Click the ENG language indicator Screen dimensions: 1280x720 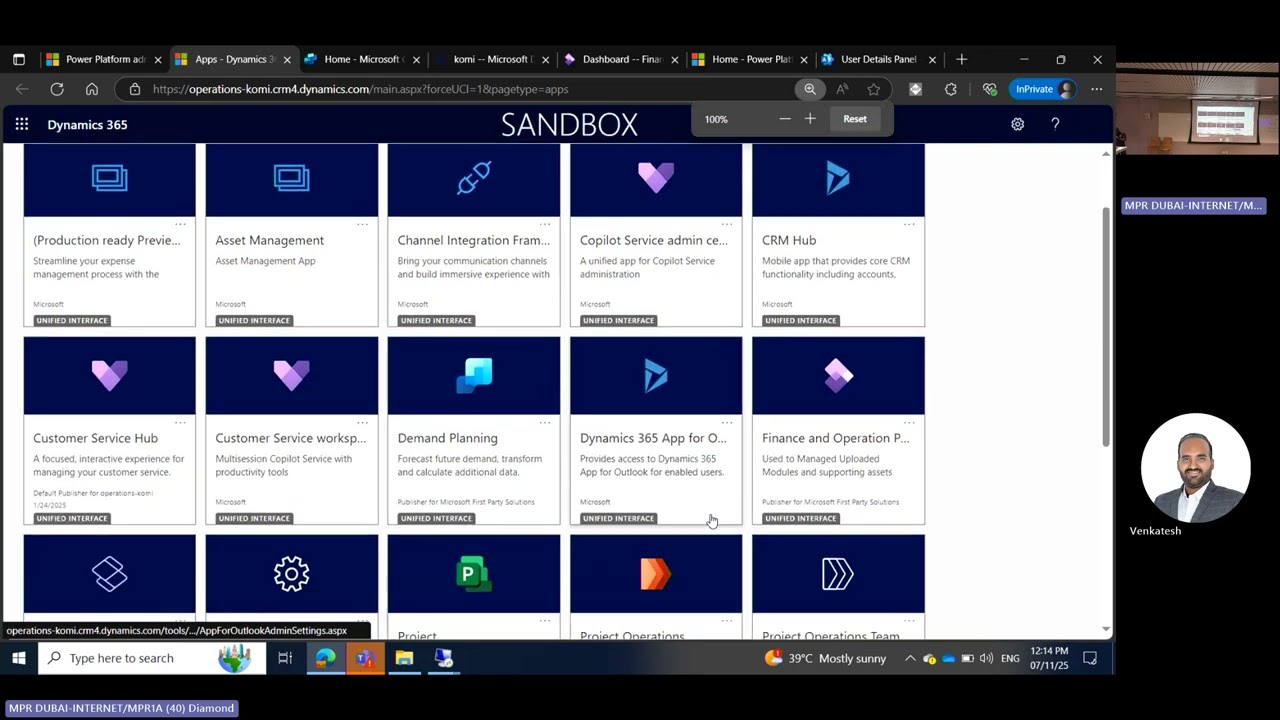point(1010,658)
